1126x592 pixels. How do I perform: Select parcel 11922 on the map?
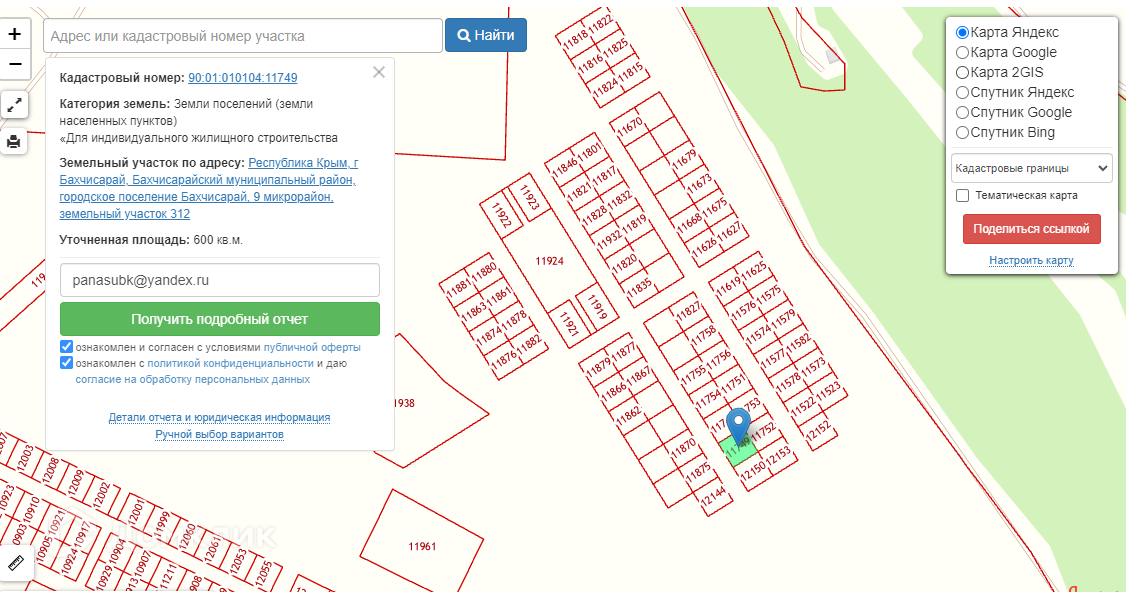point(501,216)
